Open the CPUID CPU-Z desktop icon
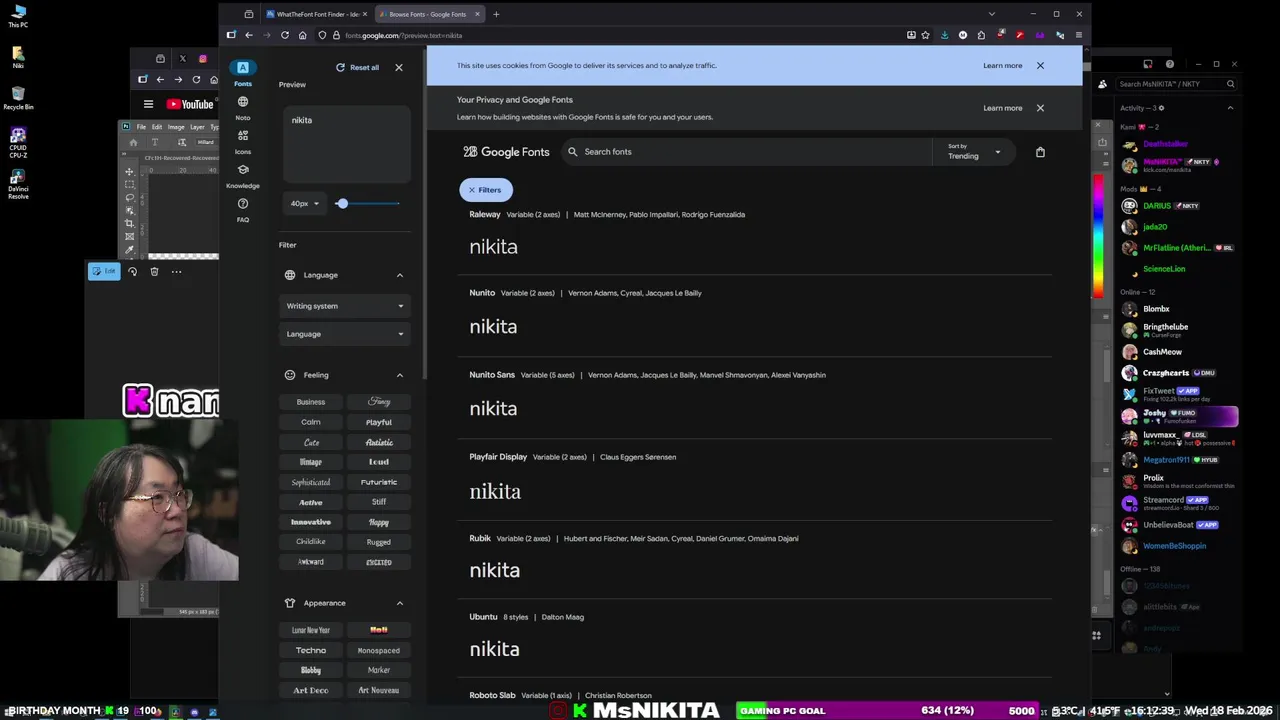The height and width of the screenshot is (720, 1280). [x=18, y=141]
